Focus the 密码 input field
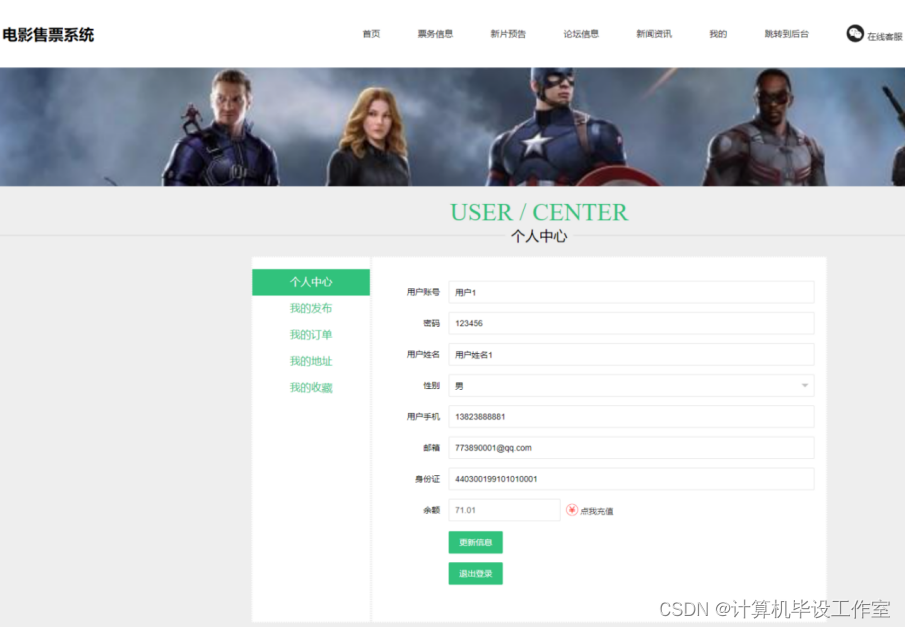Screen dimensions: 905x628 (x=631, y=323)
